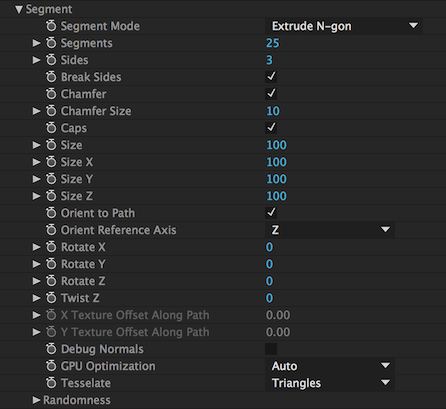Viewport: 446px width, 409px height.
Task: Click the Rotate X value 0
Action: 269,247
